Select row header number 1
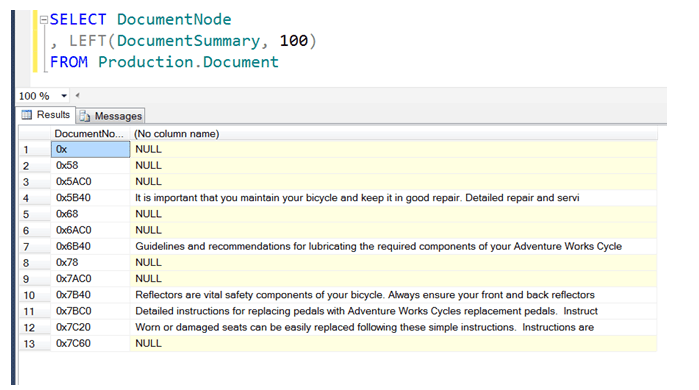Image resolution: width=699 pixels, height=390 pixels. tap(35, 149)
